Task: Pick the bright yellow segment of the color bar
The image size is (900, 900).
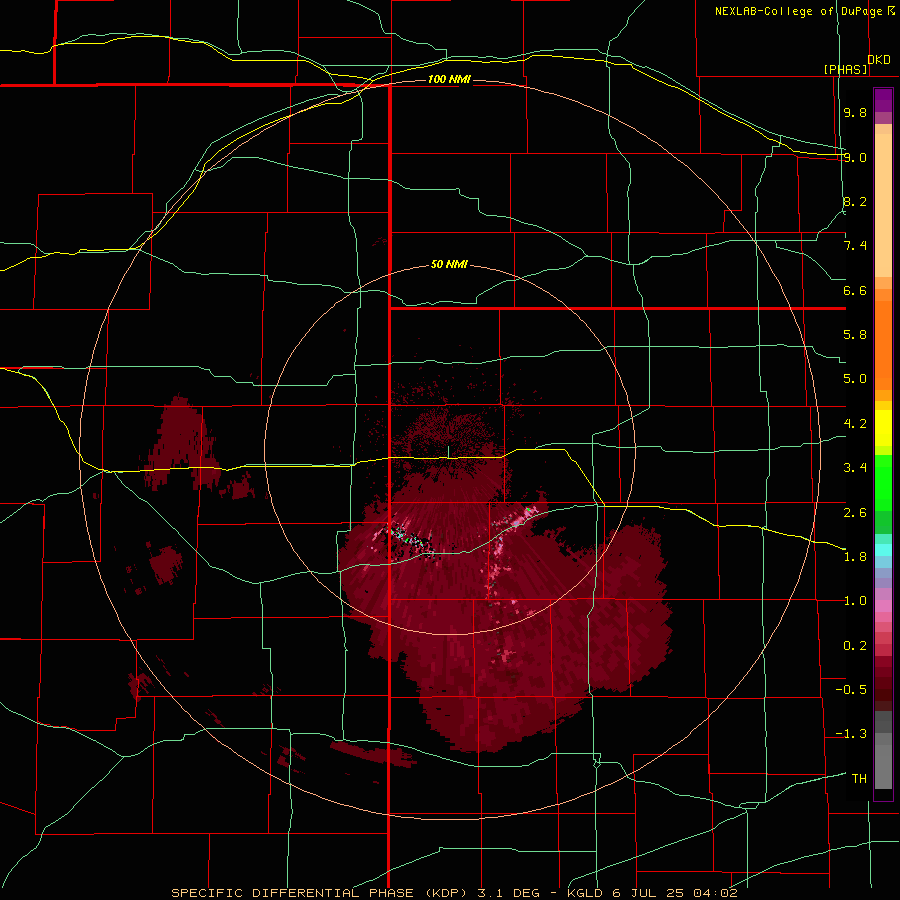Action: coord(883,428)
